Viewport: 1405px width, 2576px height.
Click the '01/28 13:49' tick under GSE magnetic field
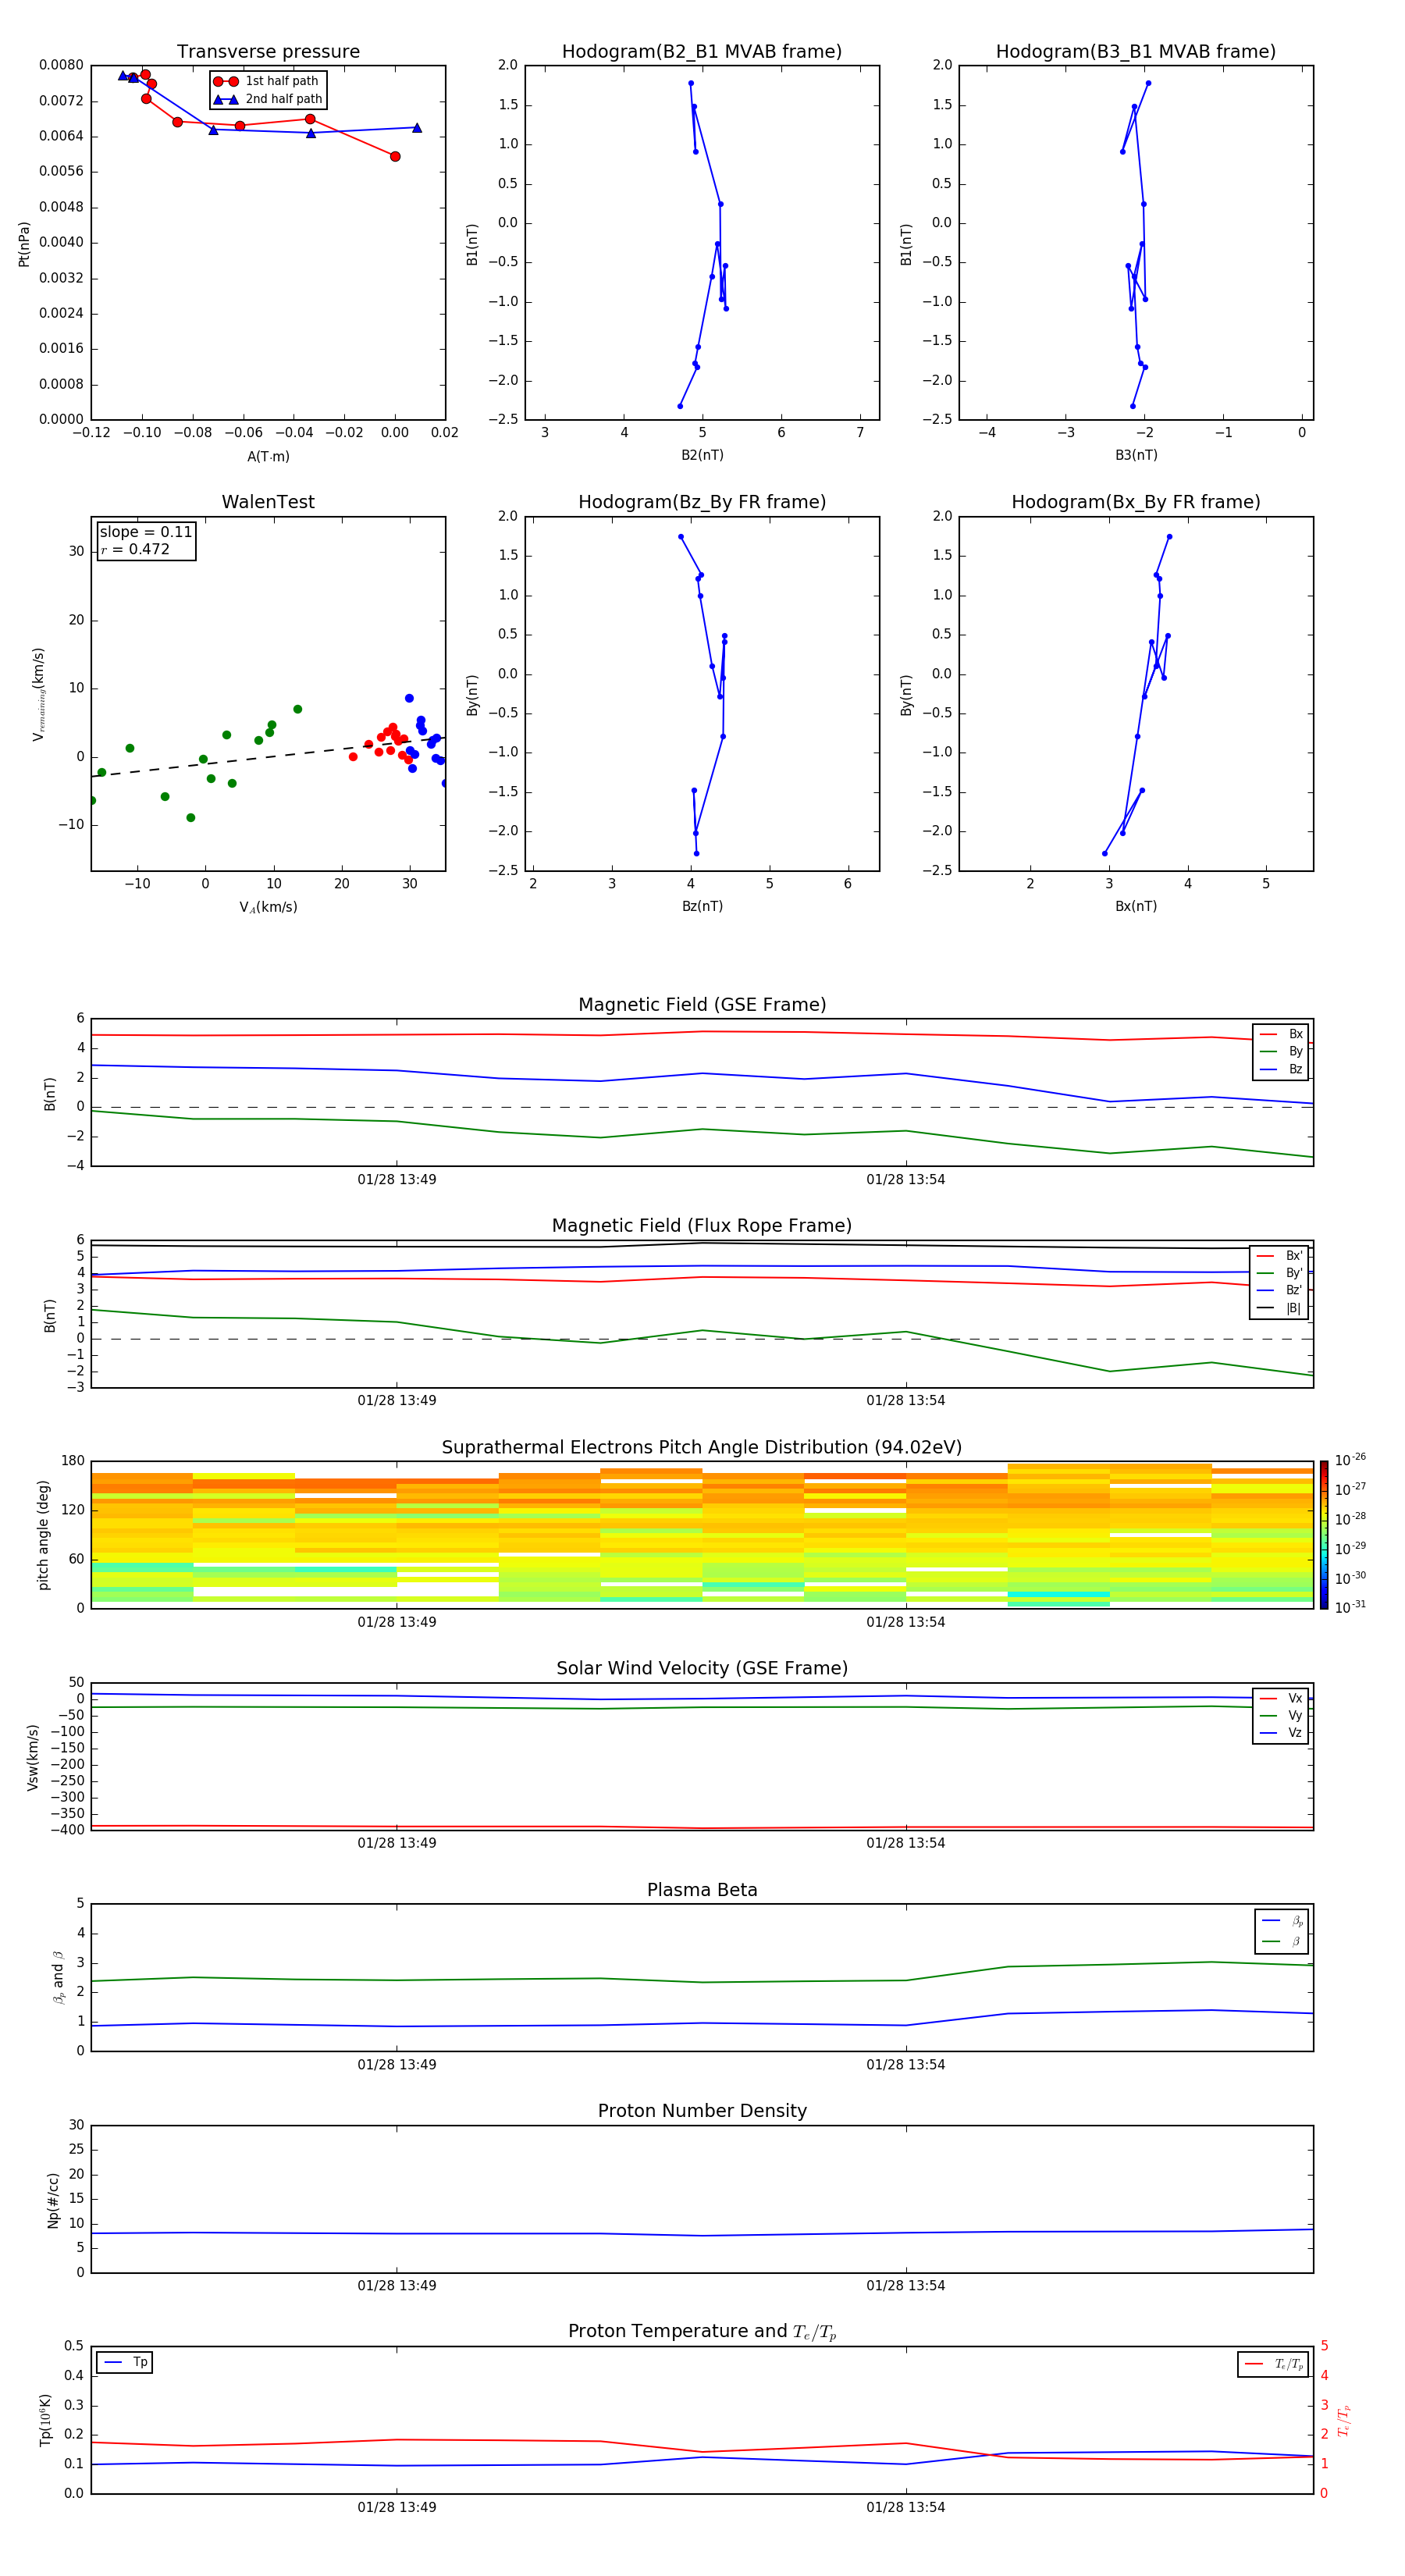pos(397,1180)
